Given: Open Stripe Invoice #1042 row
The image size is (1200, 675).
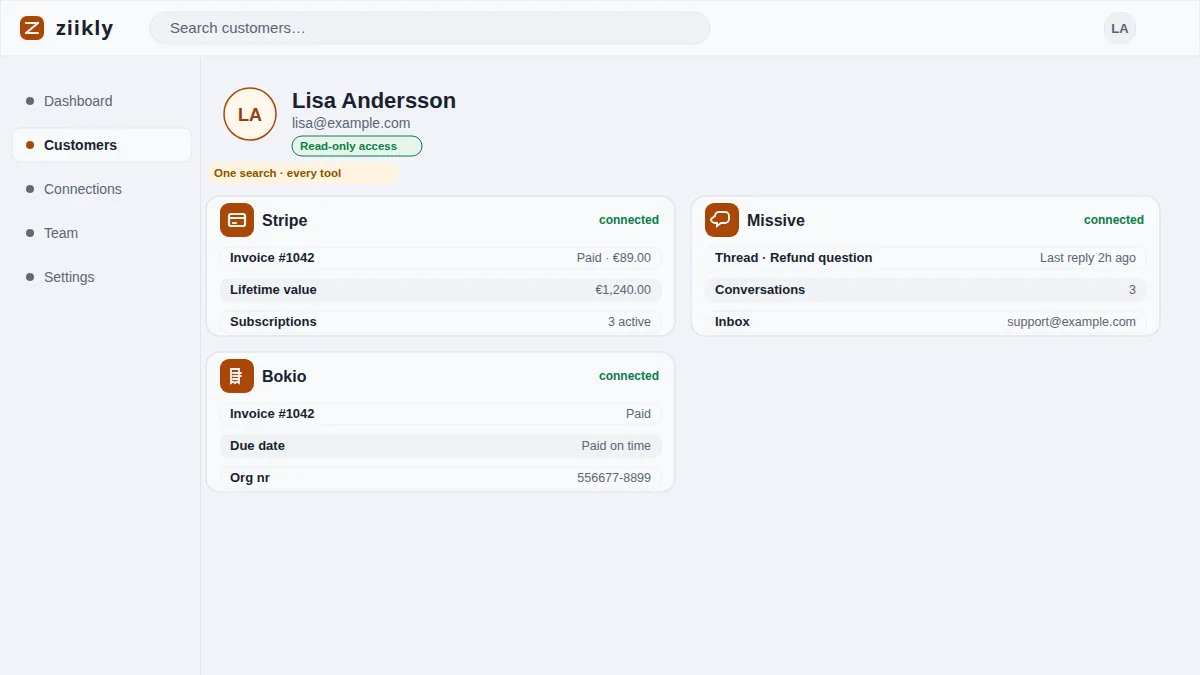Looking at the screenshot, I should pos(440,258).
